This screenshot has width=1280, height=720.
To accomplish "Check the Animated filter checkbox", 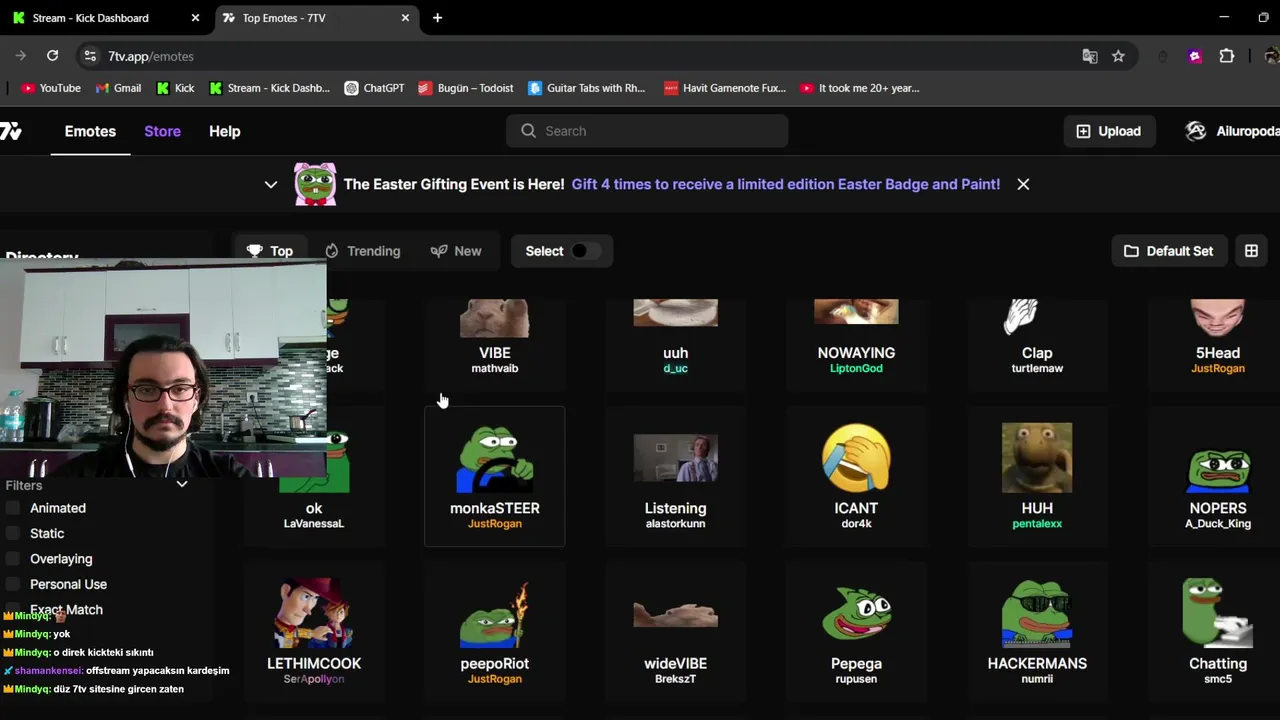I will [x=13, y=508].
